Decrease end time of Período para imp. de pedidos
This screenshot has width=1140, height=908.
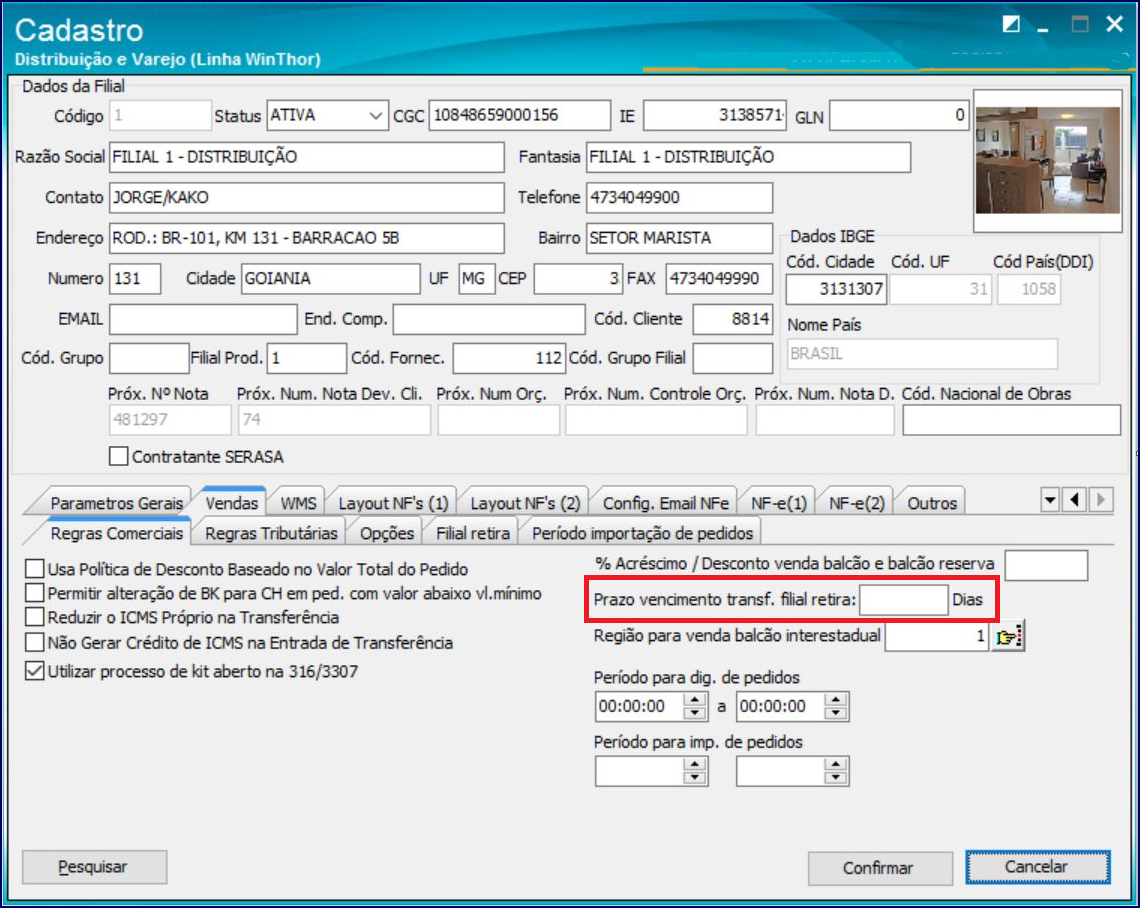pos(836,778)
